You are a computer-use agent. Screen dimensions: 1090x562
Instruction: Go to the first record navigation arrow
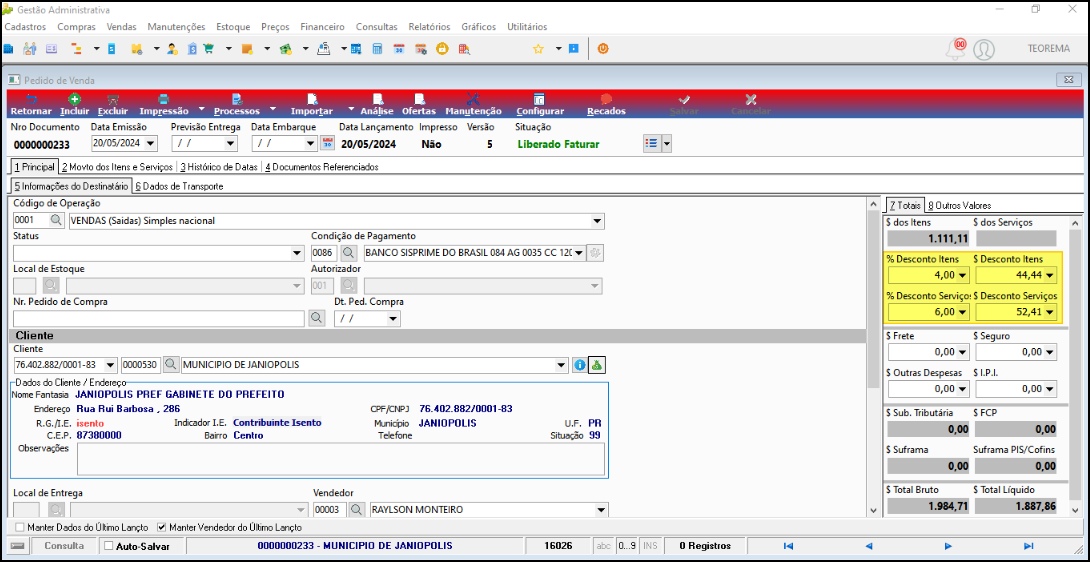[788, 546]
